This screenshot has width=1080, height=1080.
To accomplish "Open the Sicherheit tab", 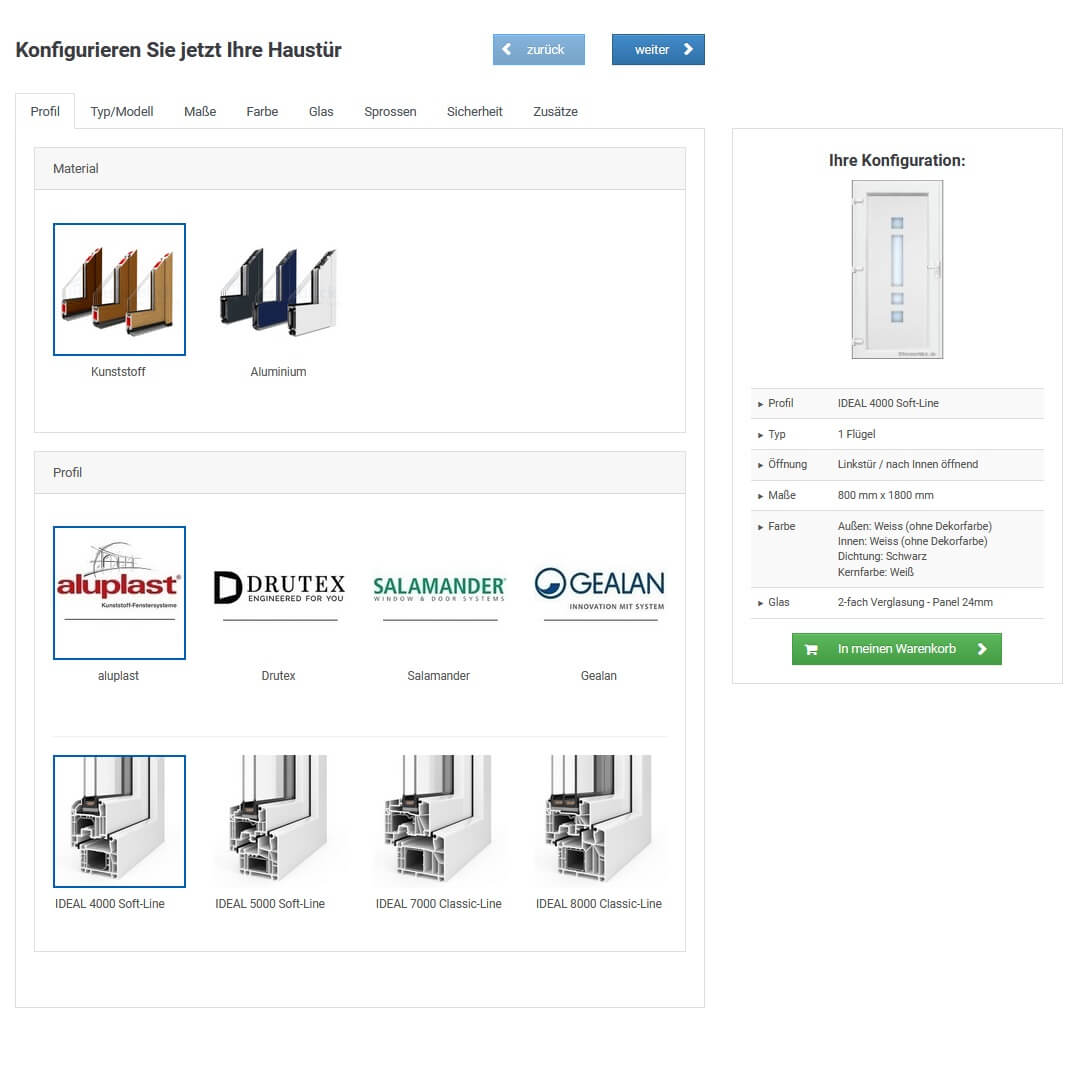I will coord(474,112).
